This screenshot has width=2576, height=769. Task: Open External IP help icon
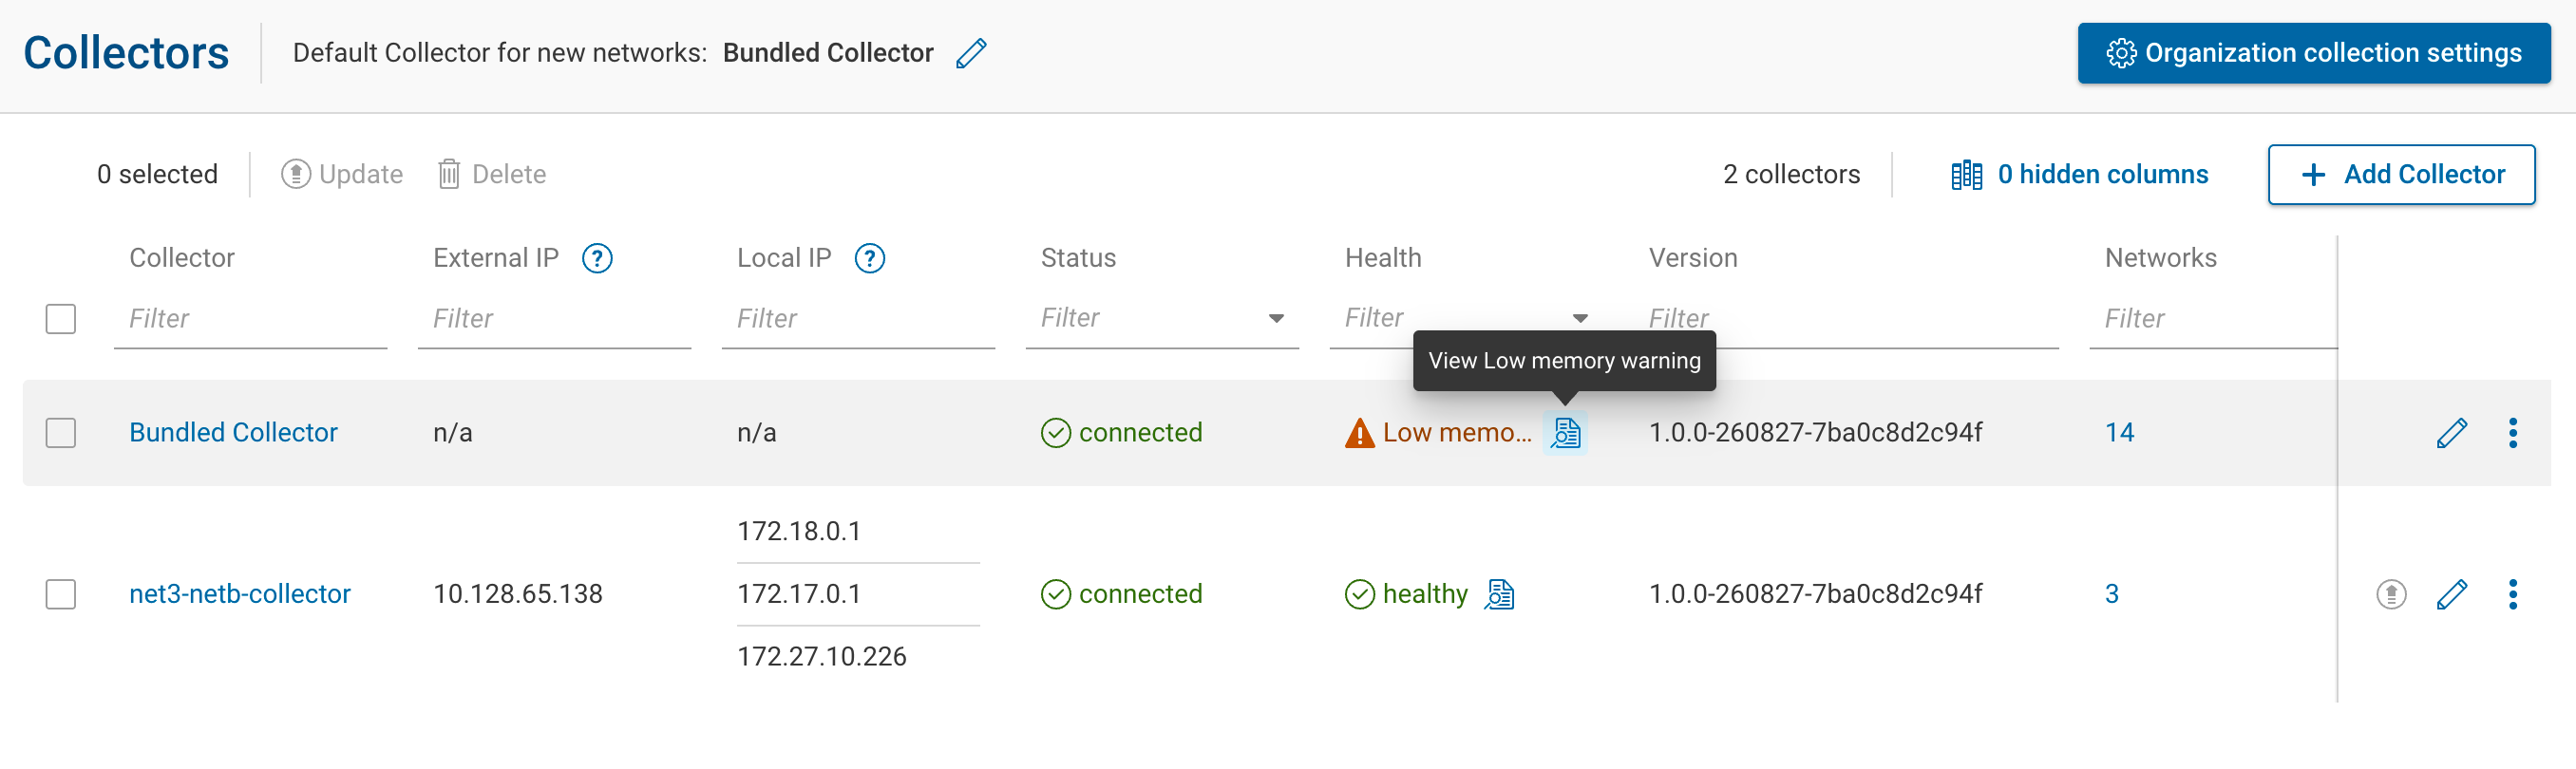(597, 258)
